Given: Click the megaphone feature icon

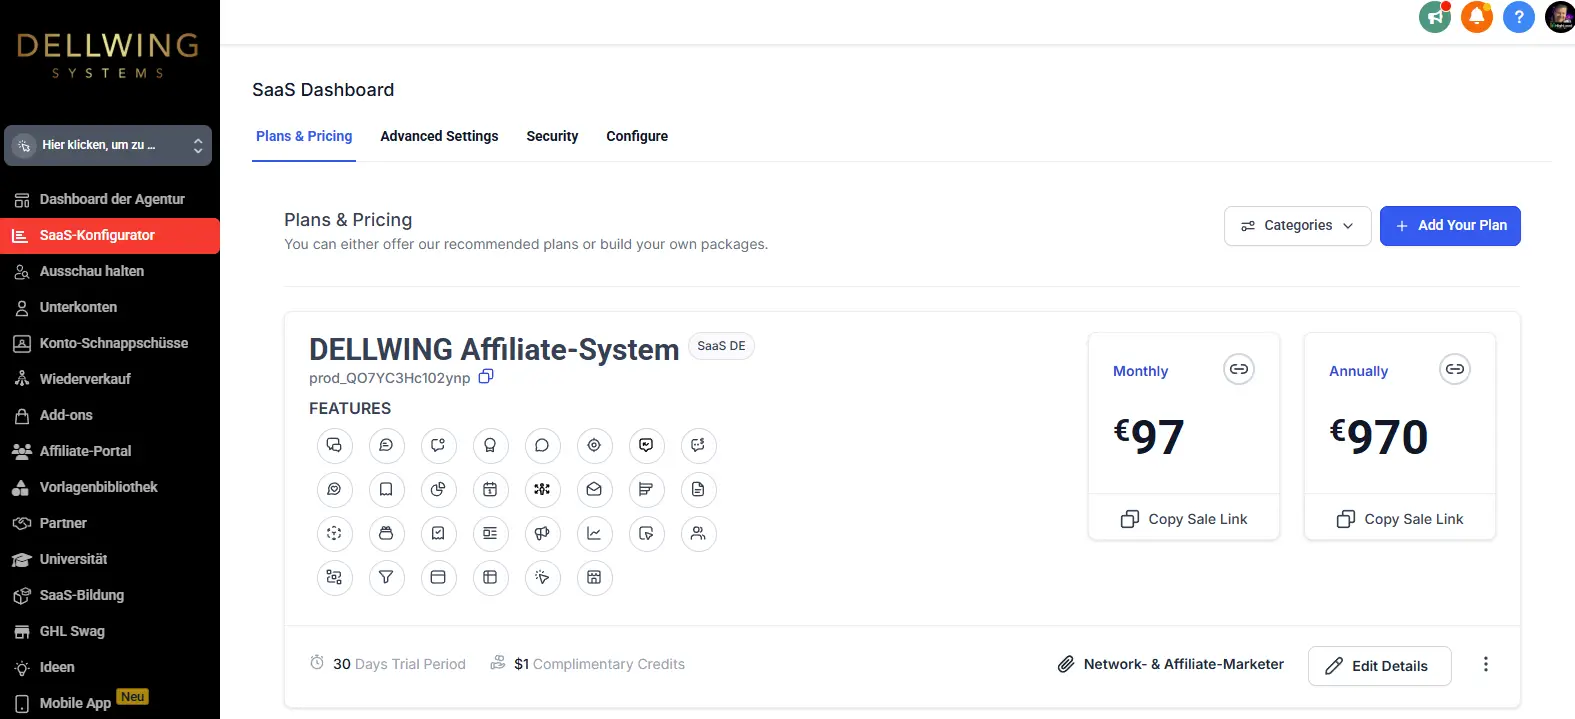Looking at the screenshot, I should [x=542, y=534].
